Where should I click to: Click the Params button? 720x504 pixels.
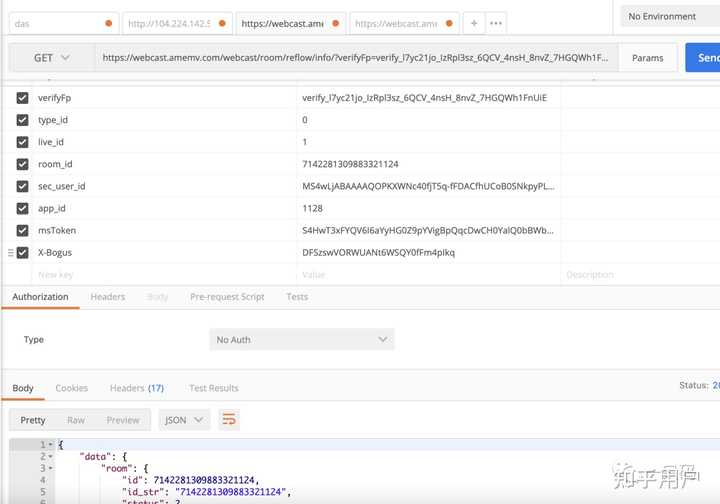pos(647,58)
